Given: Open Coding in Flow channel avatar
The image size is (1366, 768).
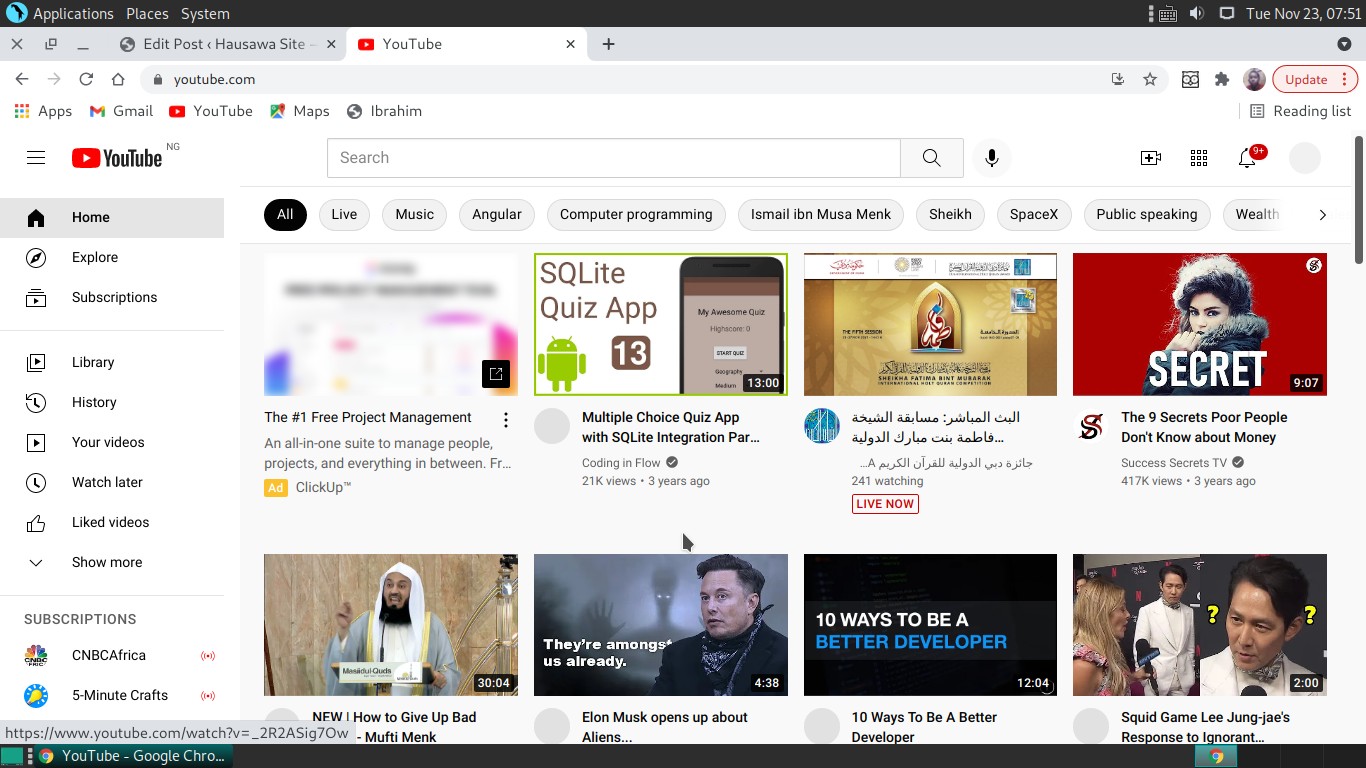Looking at the screenshot, I should 552,426.
